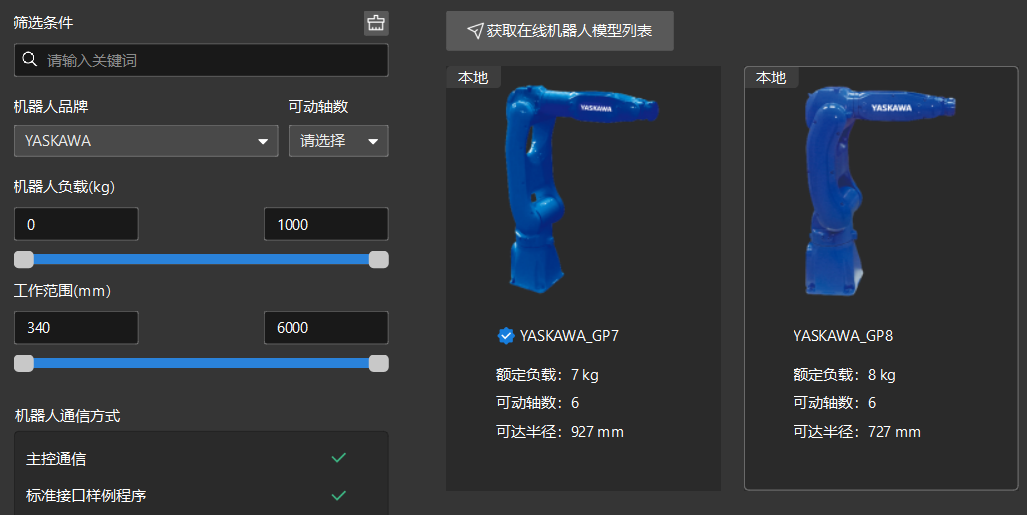Click the keyword search input field
Viewport: 1027px width, 515px height.
pos(201,60)
